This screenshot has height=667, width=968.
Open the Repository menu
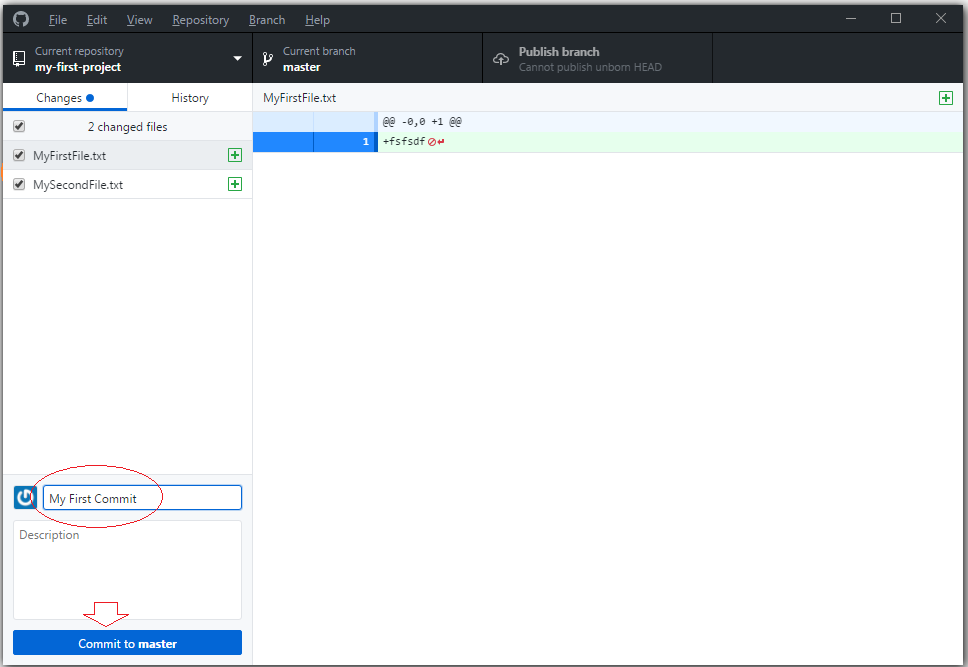pos(201,20)
